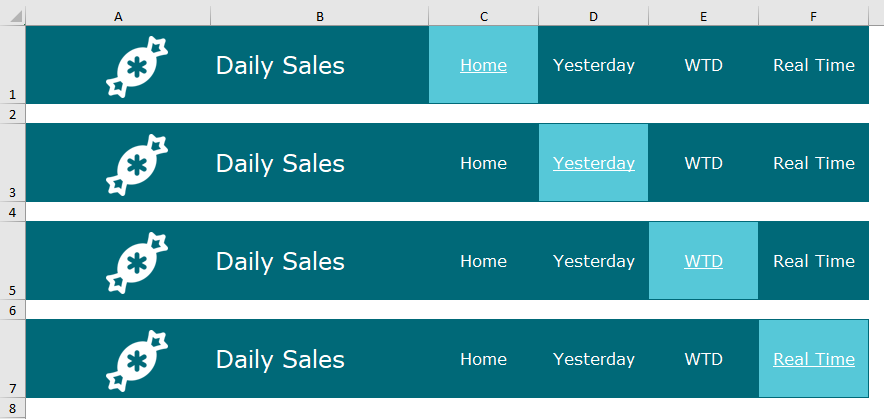Click the candy logo in row 3
The width and height of the screenshot is (884, 419).
(x=137, y=164)
